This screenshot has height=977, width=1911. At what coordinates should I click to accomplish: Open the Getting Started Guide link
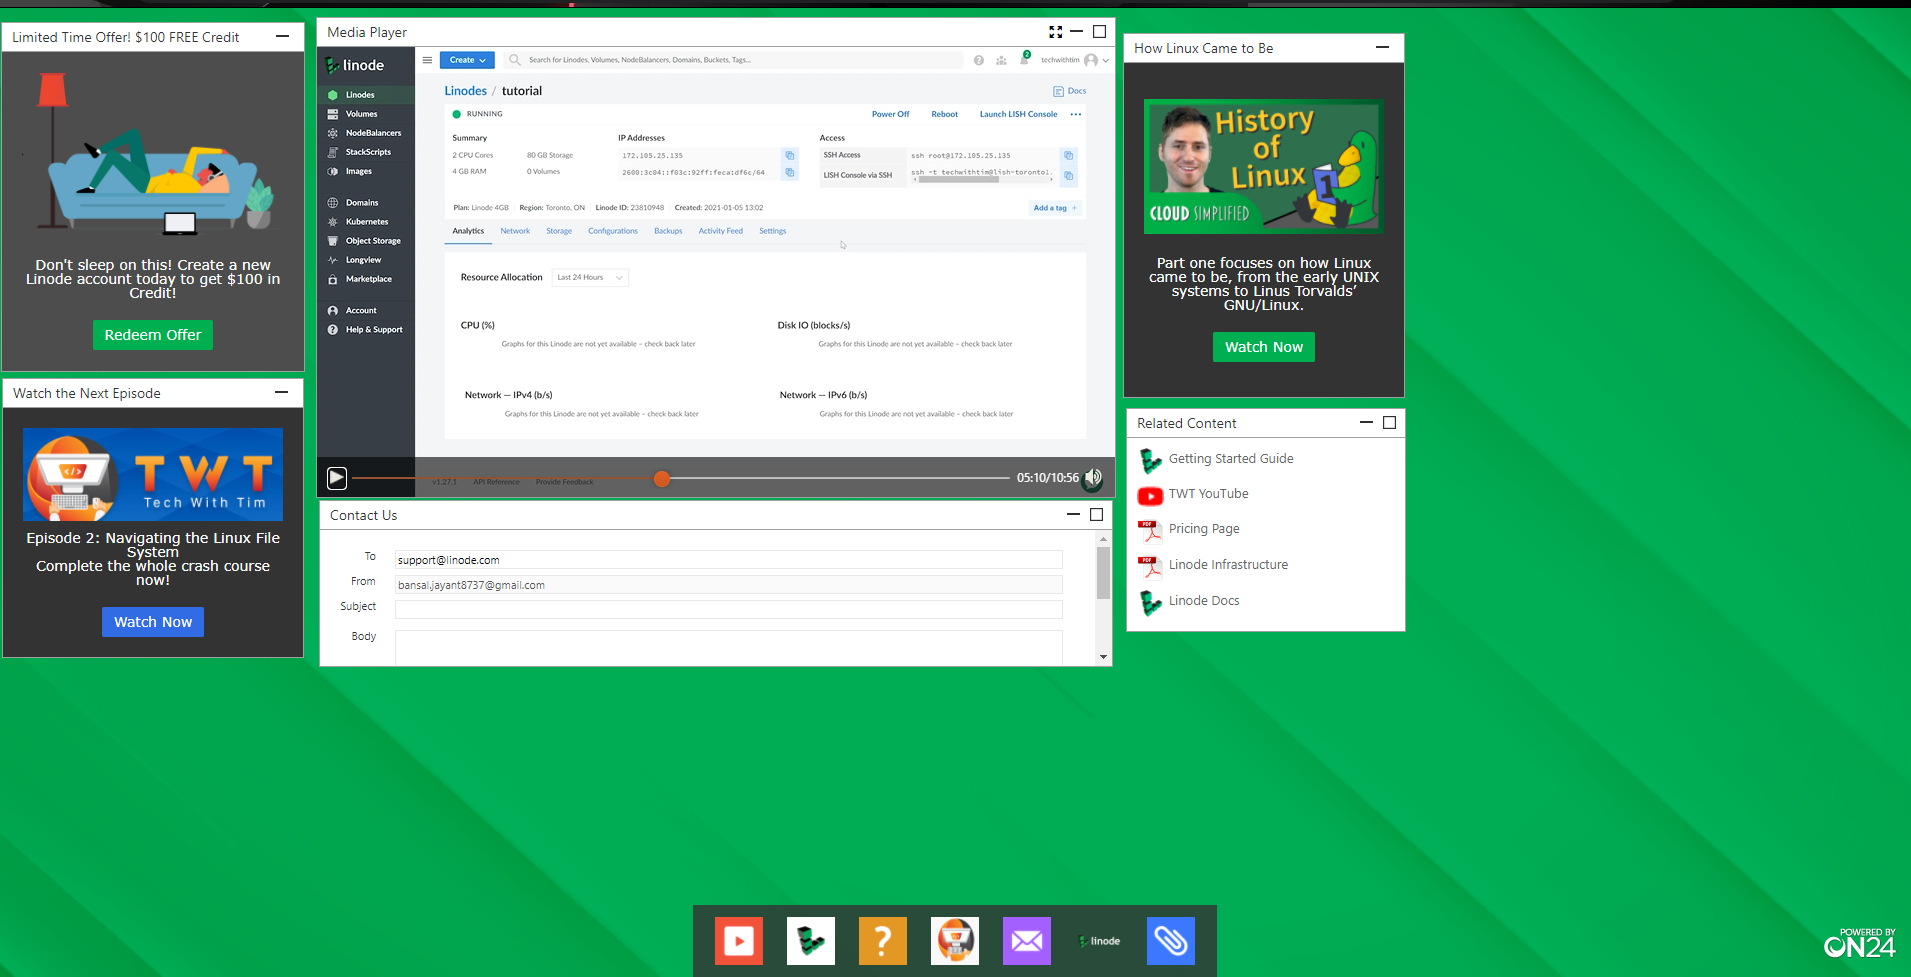click(1231, 459)
